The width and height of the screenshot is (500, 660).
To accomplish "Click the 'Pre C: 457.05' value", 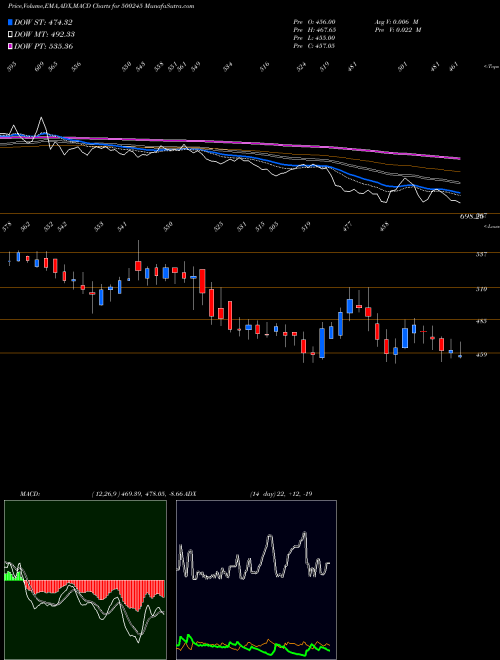I will point(314,46).
